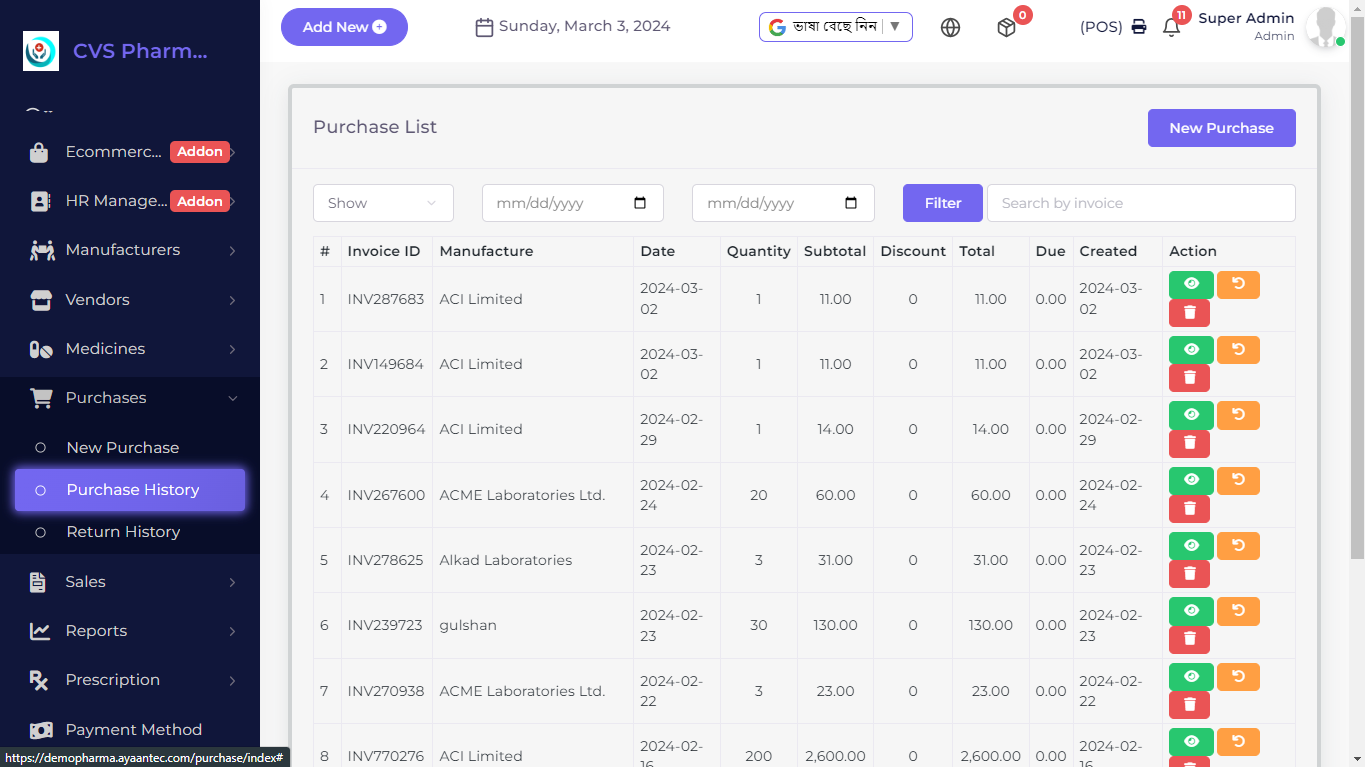Click the bell notification icon
Image resolution: width=1365 pixels, height=767 pixels.
[1171, 28]
